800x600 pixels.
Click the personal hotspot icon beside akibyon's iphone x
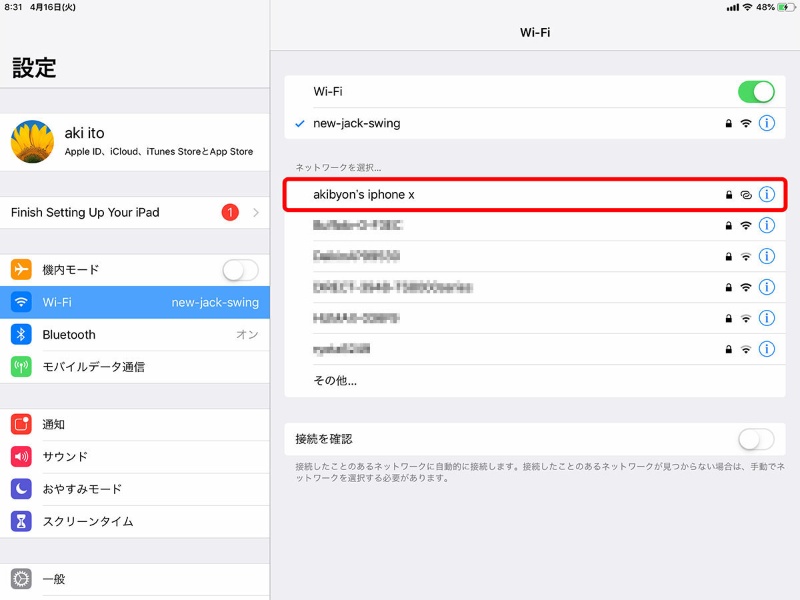746,195
